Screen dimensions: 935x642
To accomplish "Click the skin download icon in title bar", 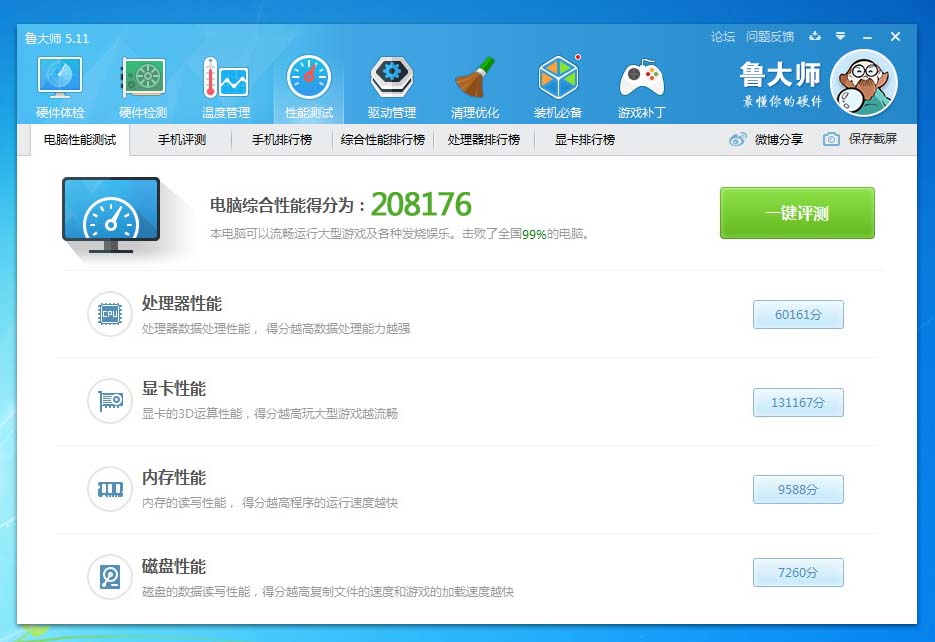I will click(815, 36).
